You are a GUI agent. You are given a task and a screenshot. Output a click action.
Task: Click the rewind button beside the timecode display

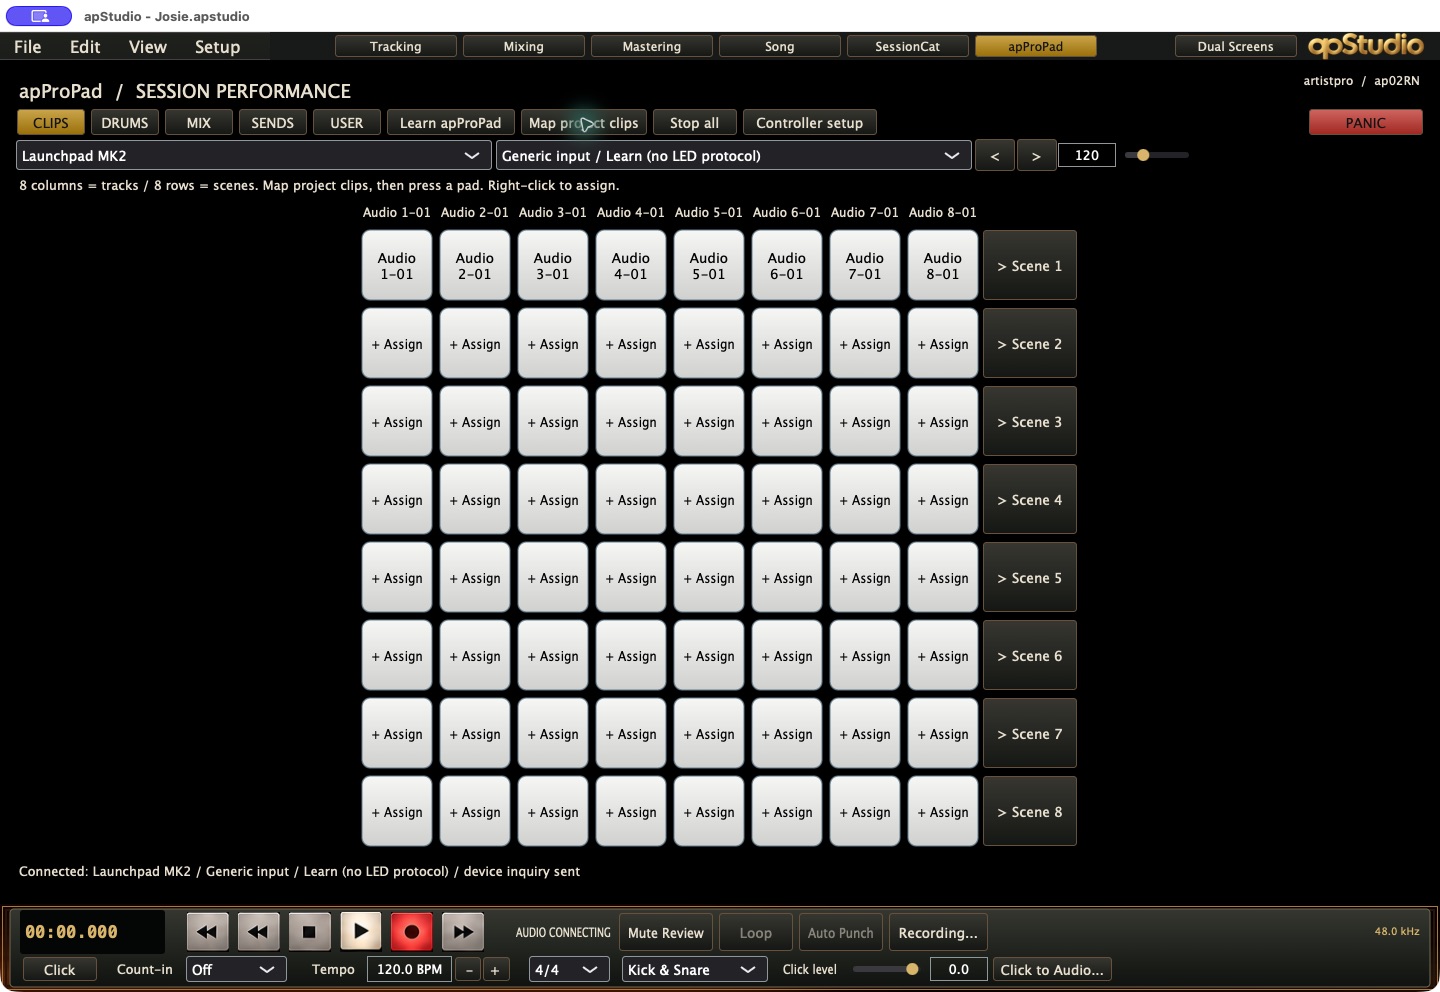coord(207,932)
